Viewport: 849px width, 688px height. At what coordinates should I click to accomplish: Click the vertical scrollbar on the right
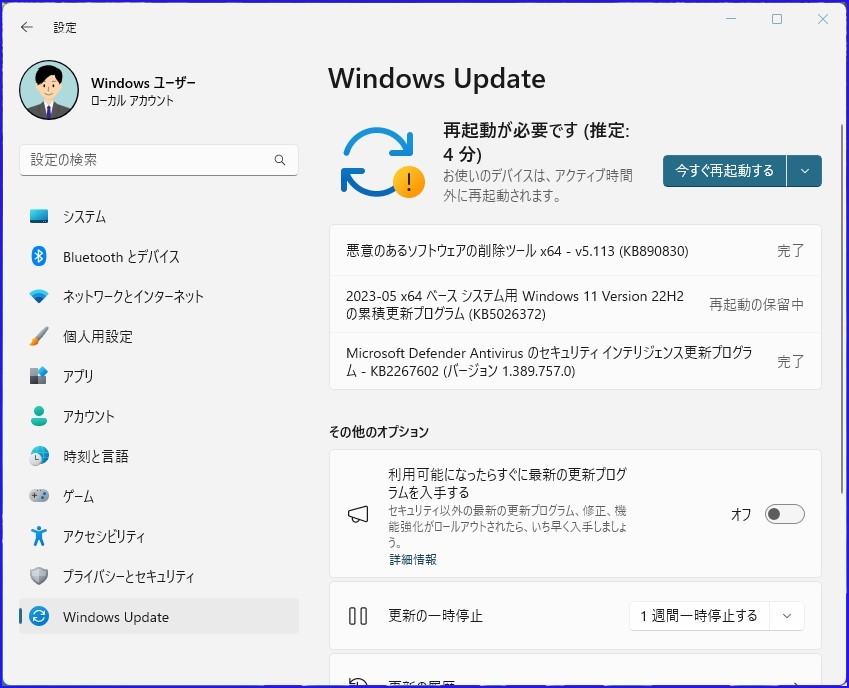coord(842,309)
